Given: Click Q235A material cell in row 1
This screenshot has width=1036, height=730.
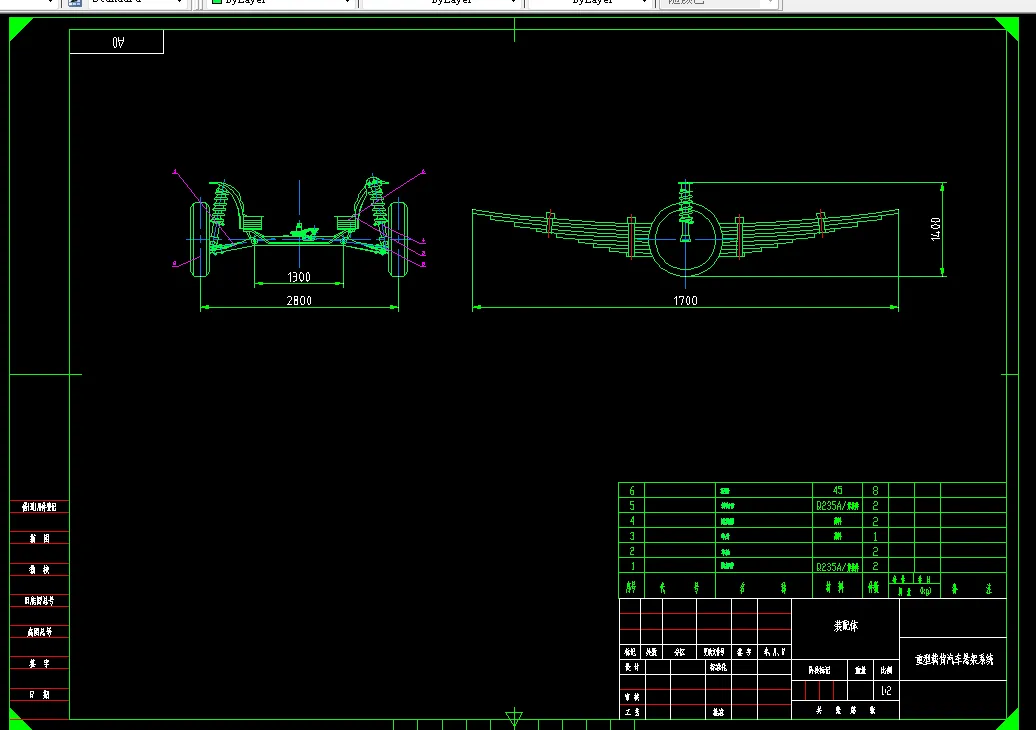Looking at the screenshot, I should pos(837,567).
